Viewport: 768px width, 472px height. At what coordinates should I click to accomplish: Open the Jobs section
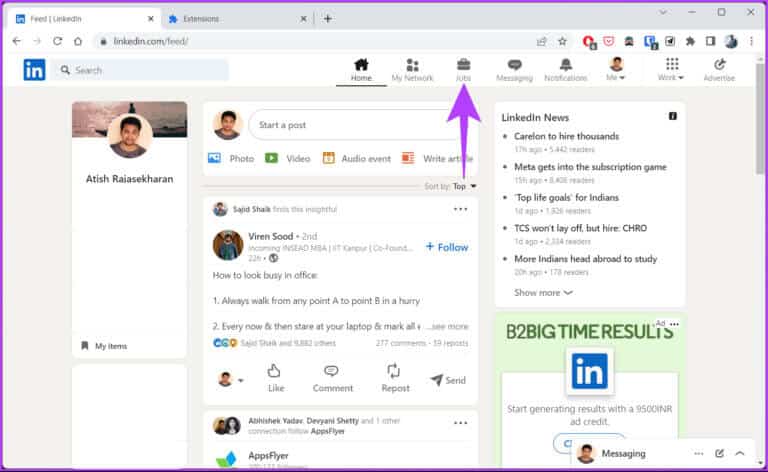click(463, 70)
